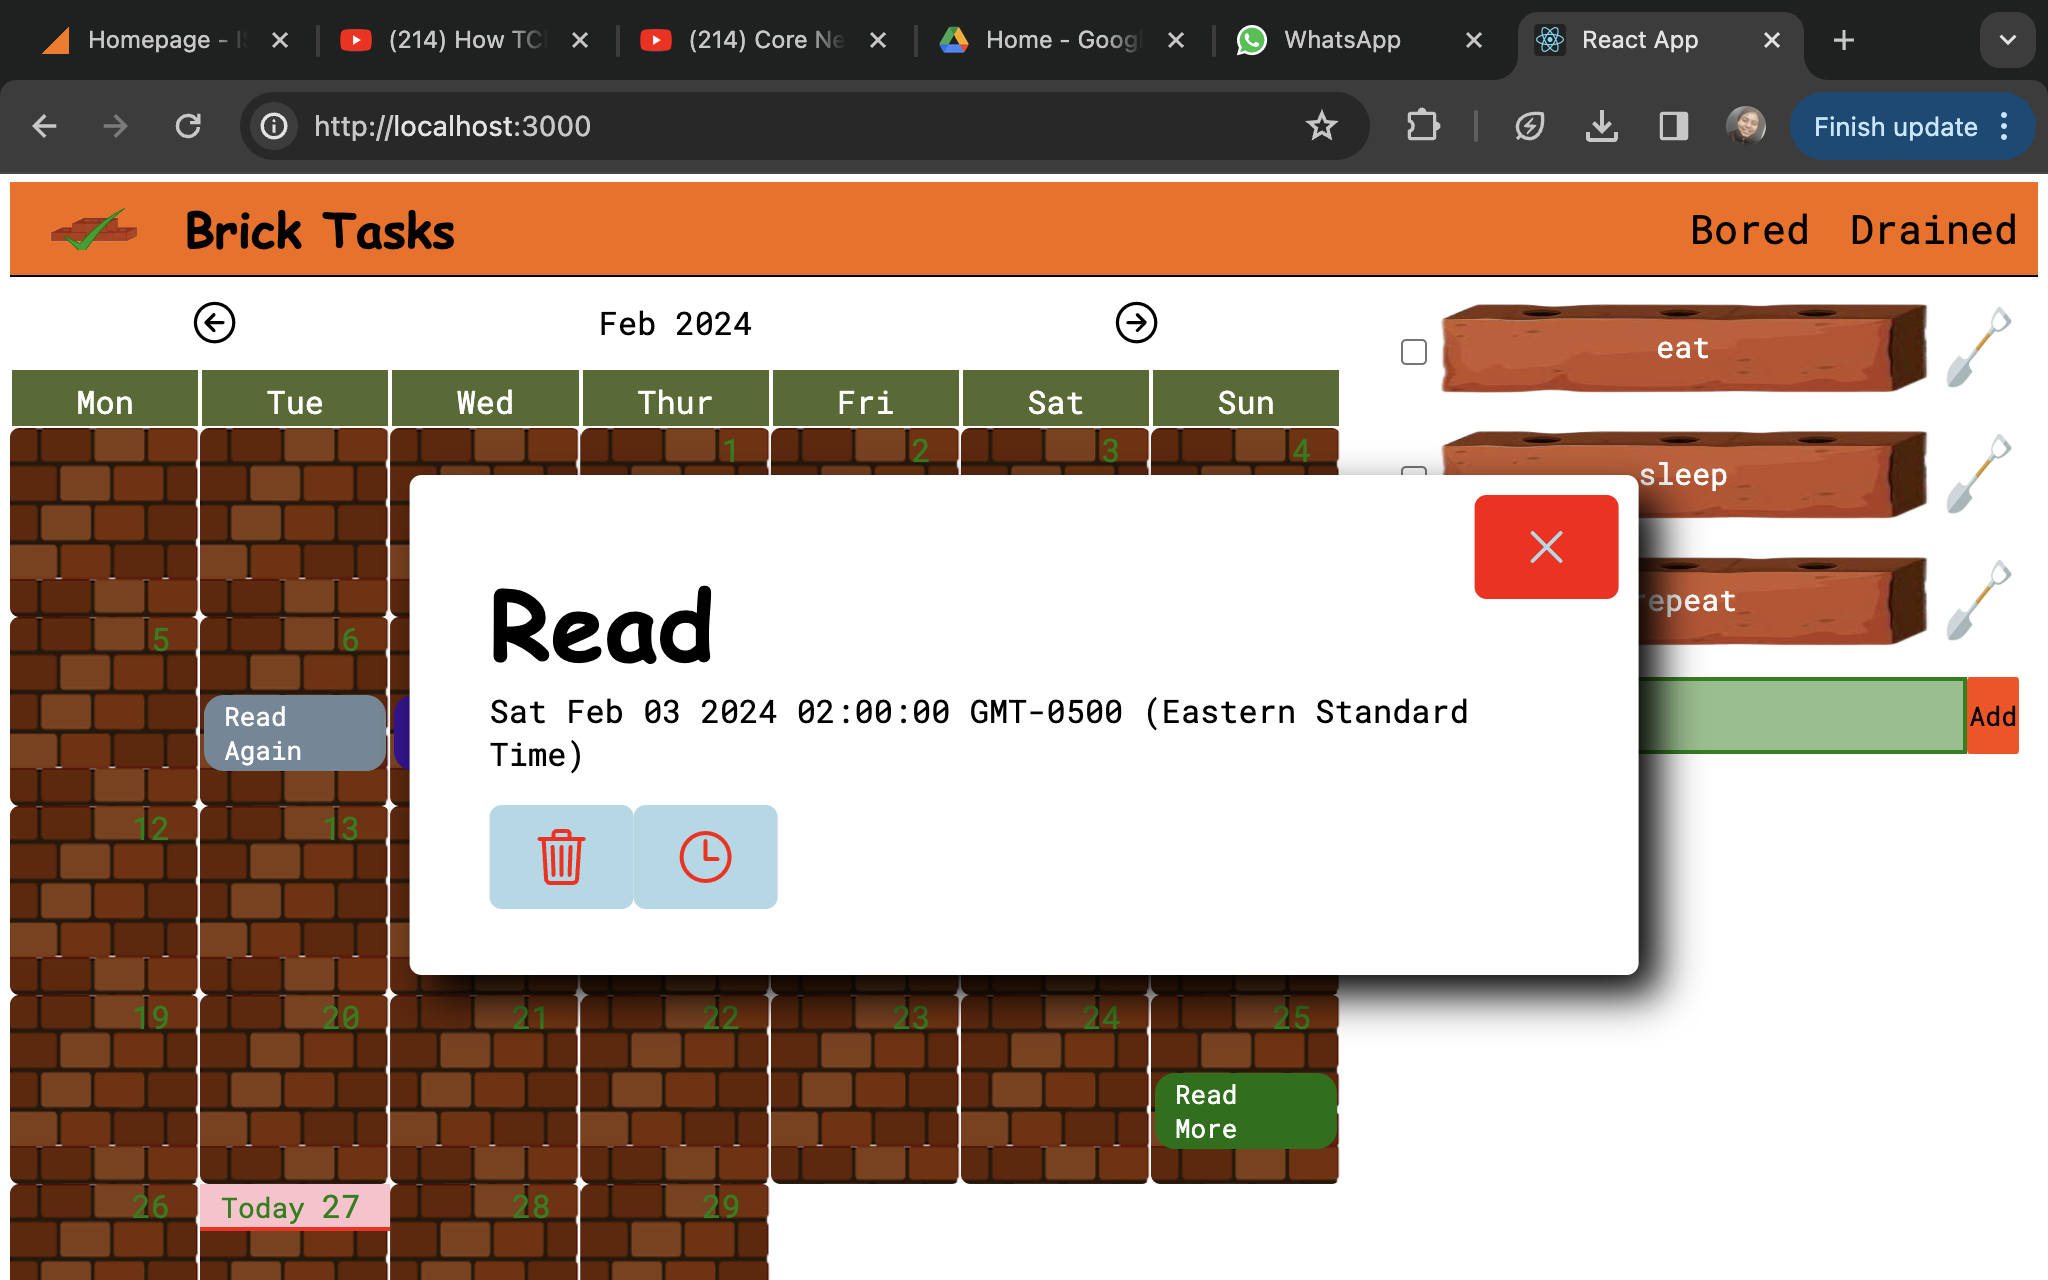
Task: Open Chrome three-dot menu
Action: pos(2004,127)
